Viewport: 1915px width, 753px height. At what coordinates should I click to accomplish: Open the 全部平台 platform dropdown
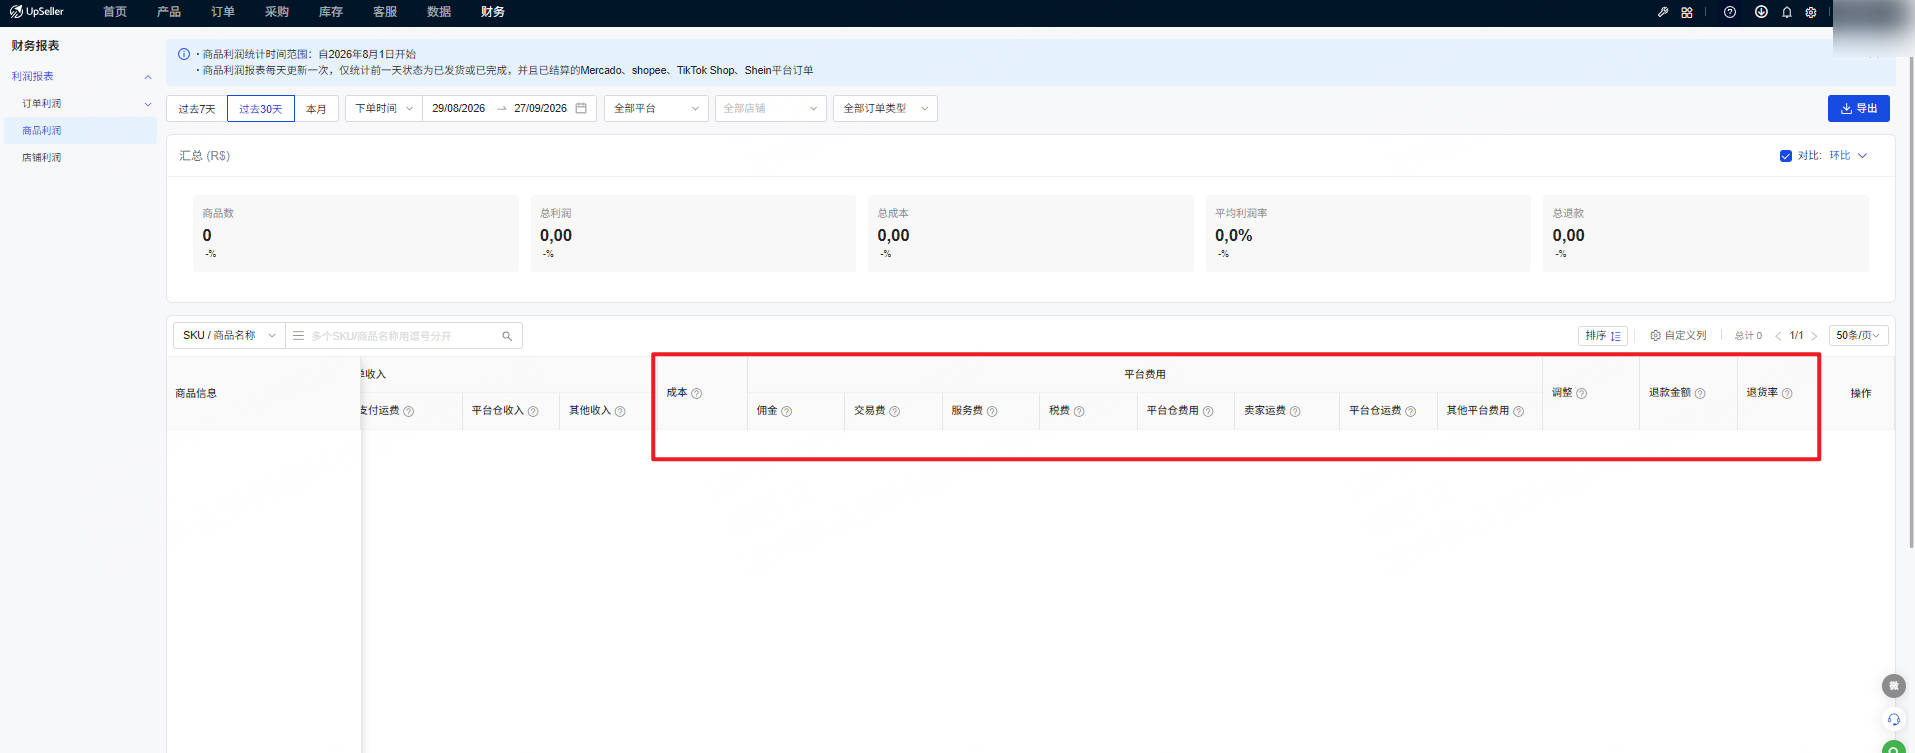click(656, 108)
